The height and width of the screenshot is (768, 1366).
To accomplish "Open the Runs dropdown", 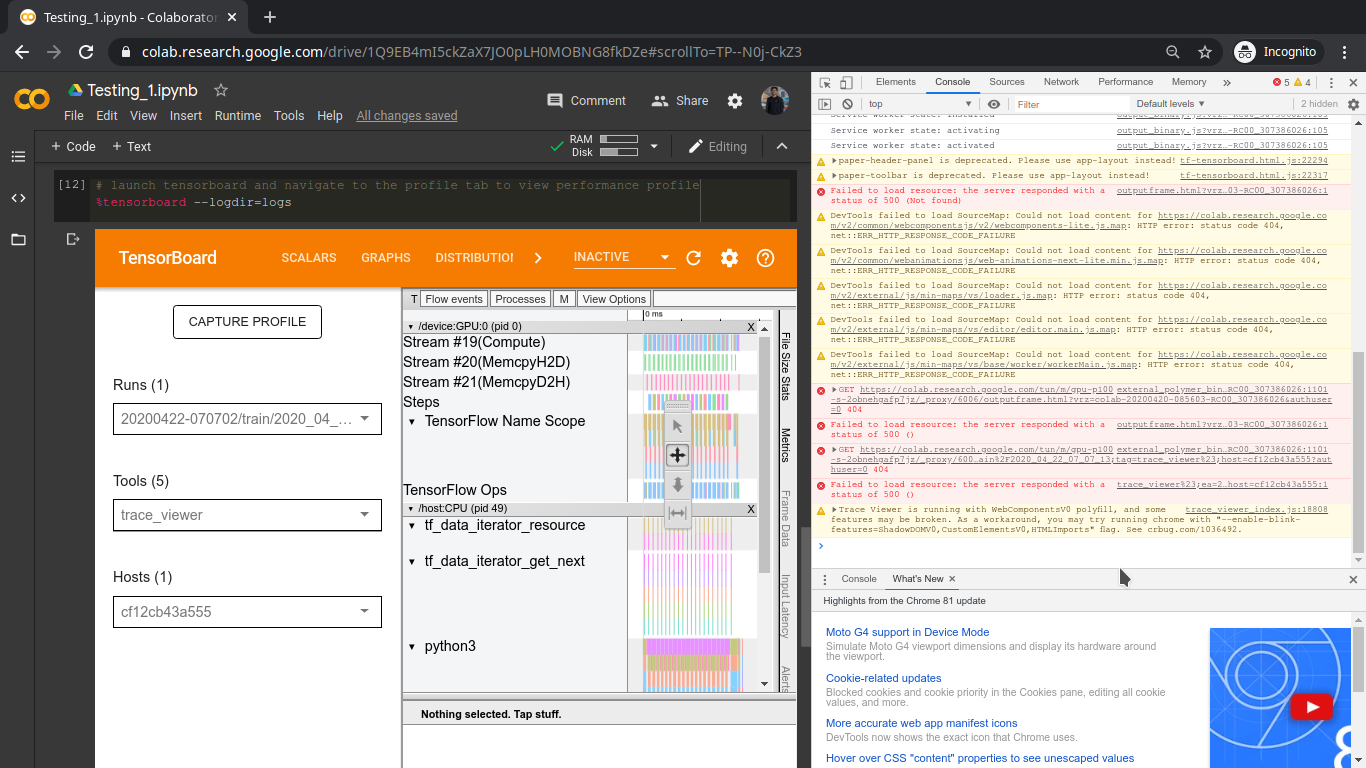I will coord(248,419).
